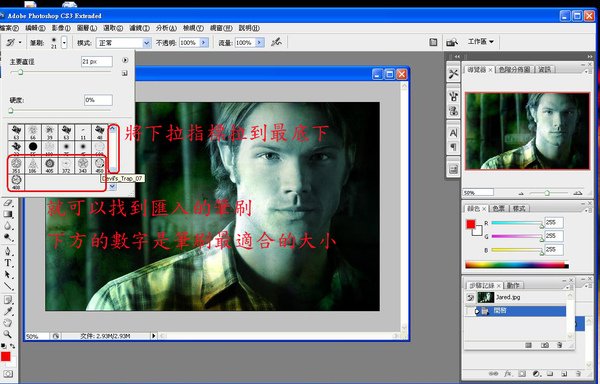The width and height of the screenshot is (600, 384).
Task: Launch Bridge from options bar icon
Action: [x=452, y=42]
